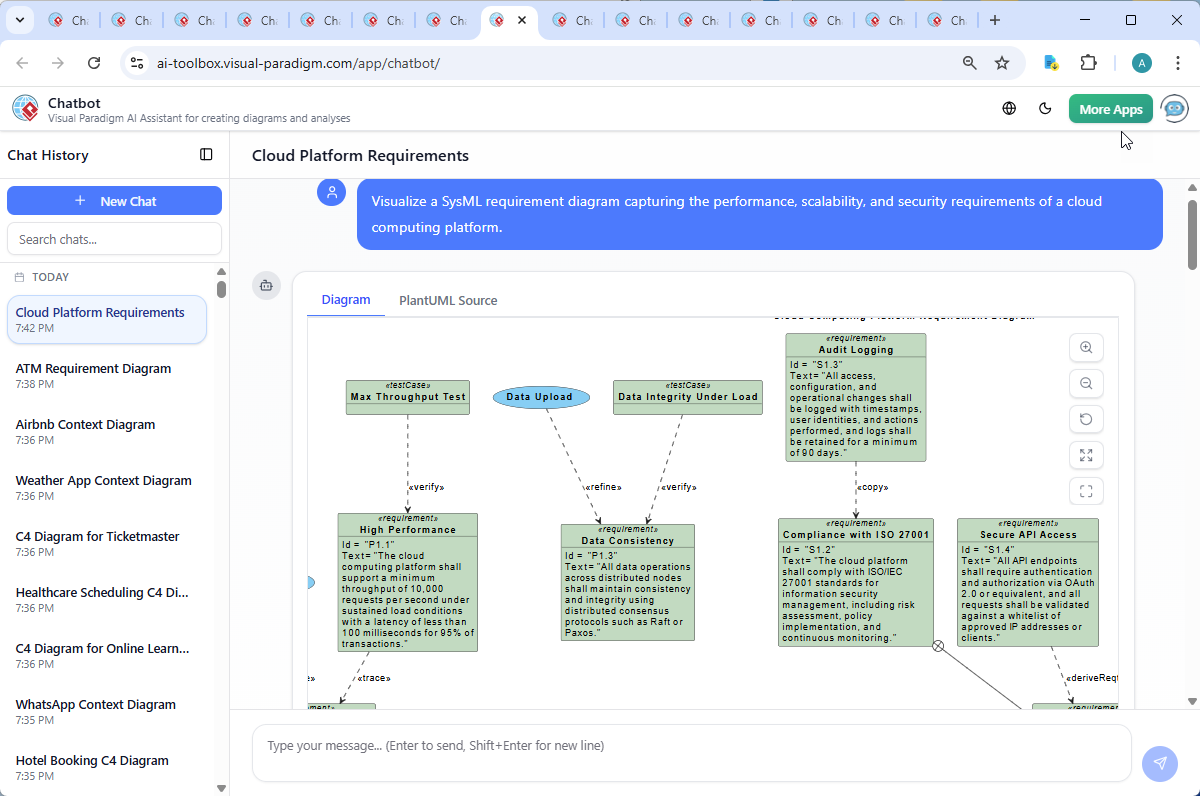Enter fullscreen using the brackets icon
The height and width of the screenshot is (796, 1200).
(1086, 490)
